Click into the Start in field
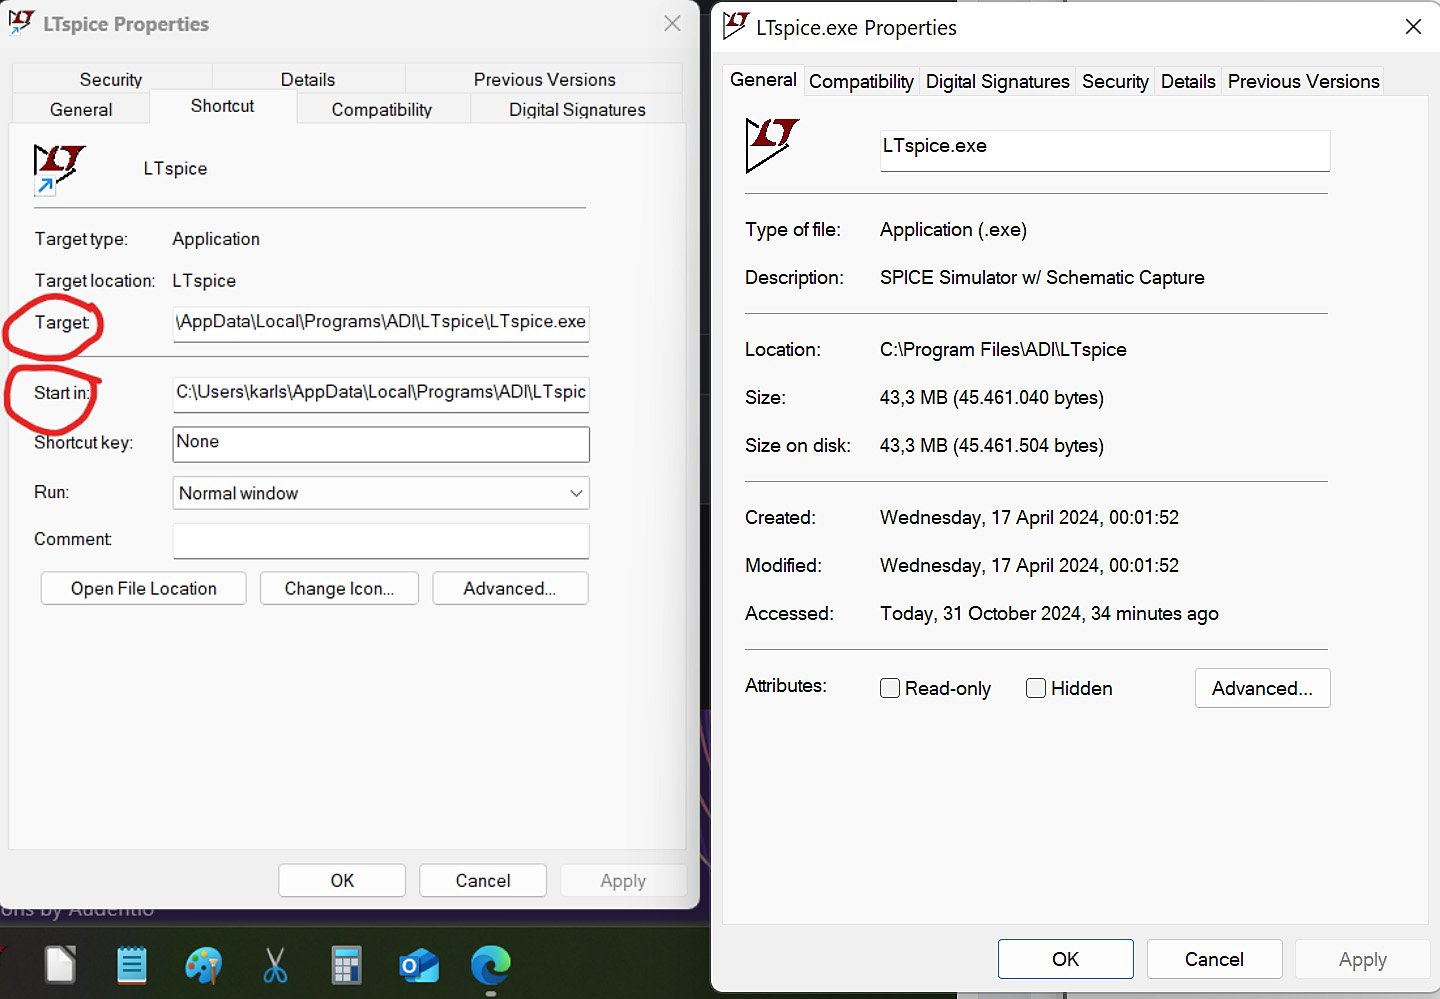Screen dimensions: 1440x999 pos(381,393)
